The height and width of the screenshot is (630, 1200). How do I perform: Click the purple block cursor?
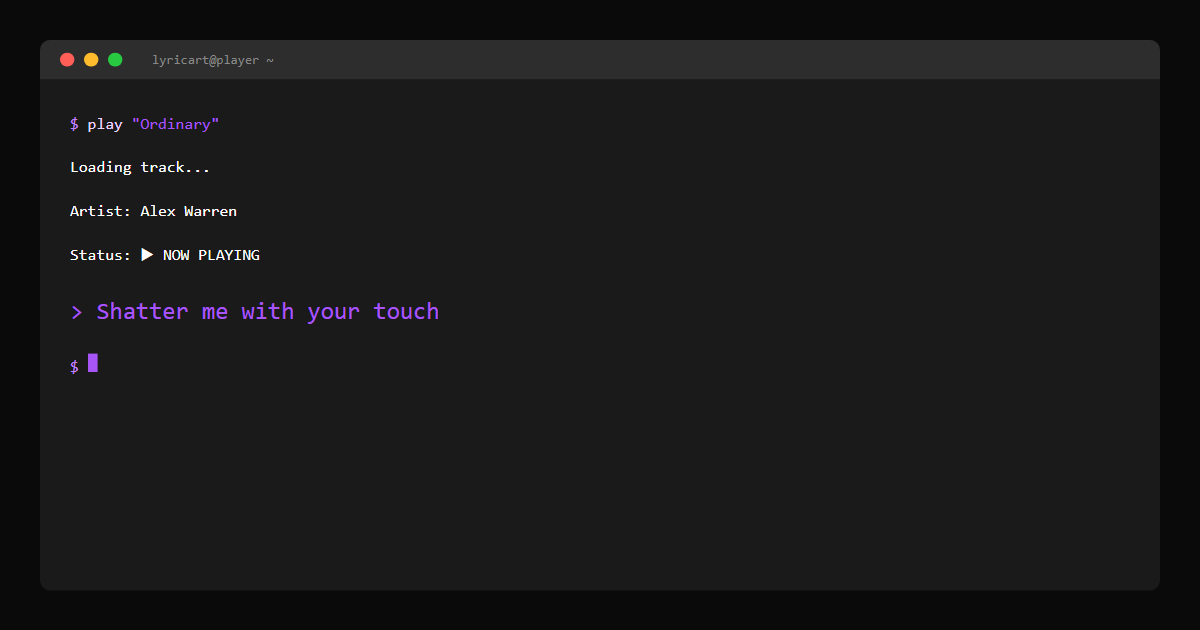click(x=93, y=363)
